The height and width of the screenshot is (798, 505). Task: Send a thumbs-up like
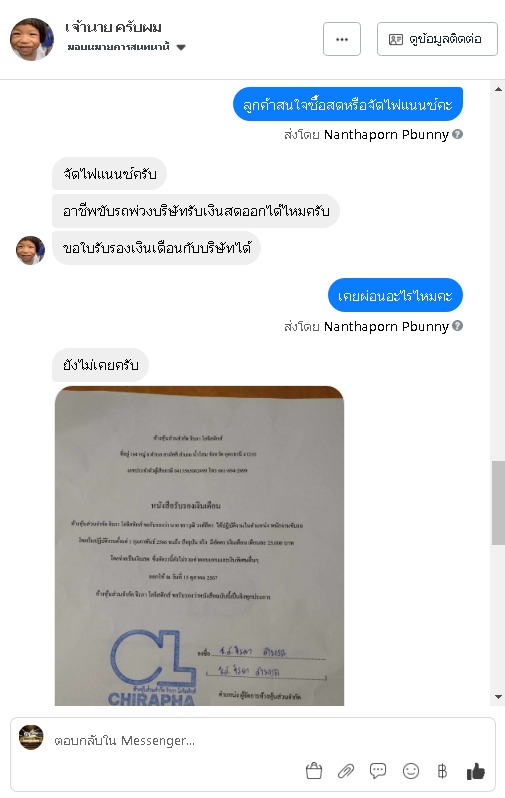tap(475, 771)
